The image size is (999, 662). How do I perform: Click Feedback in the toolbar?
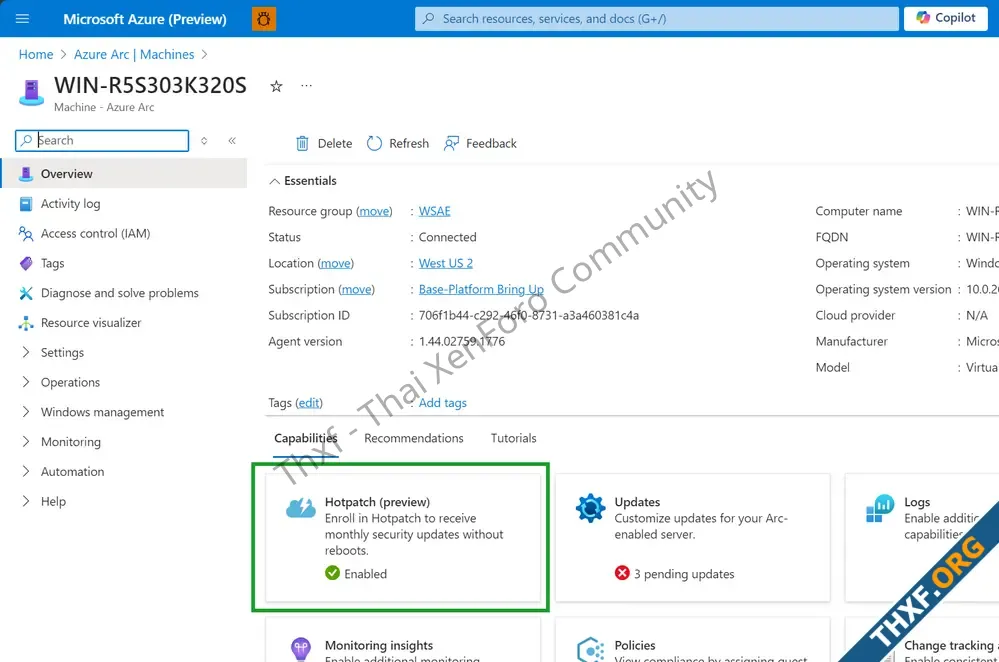coord(480,143)
